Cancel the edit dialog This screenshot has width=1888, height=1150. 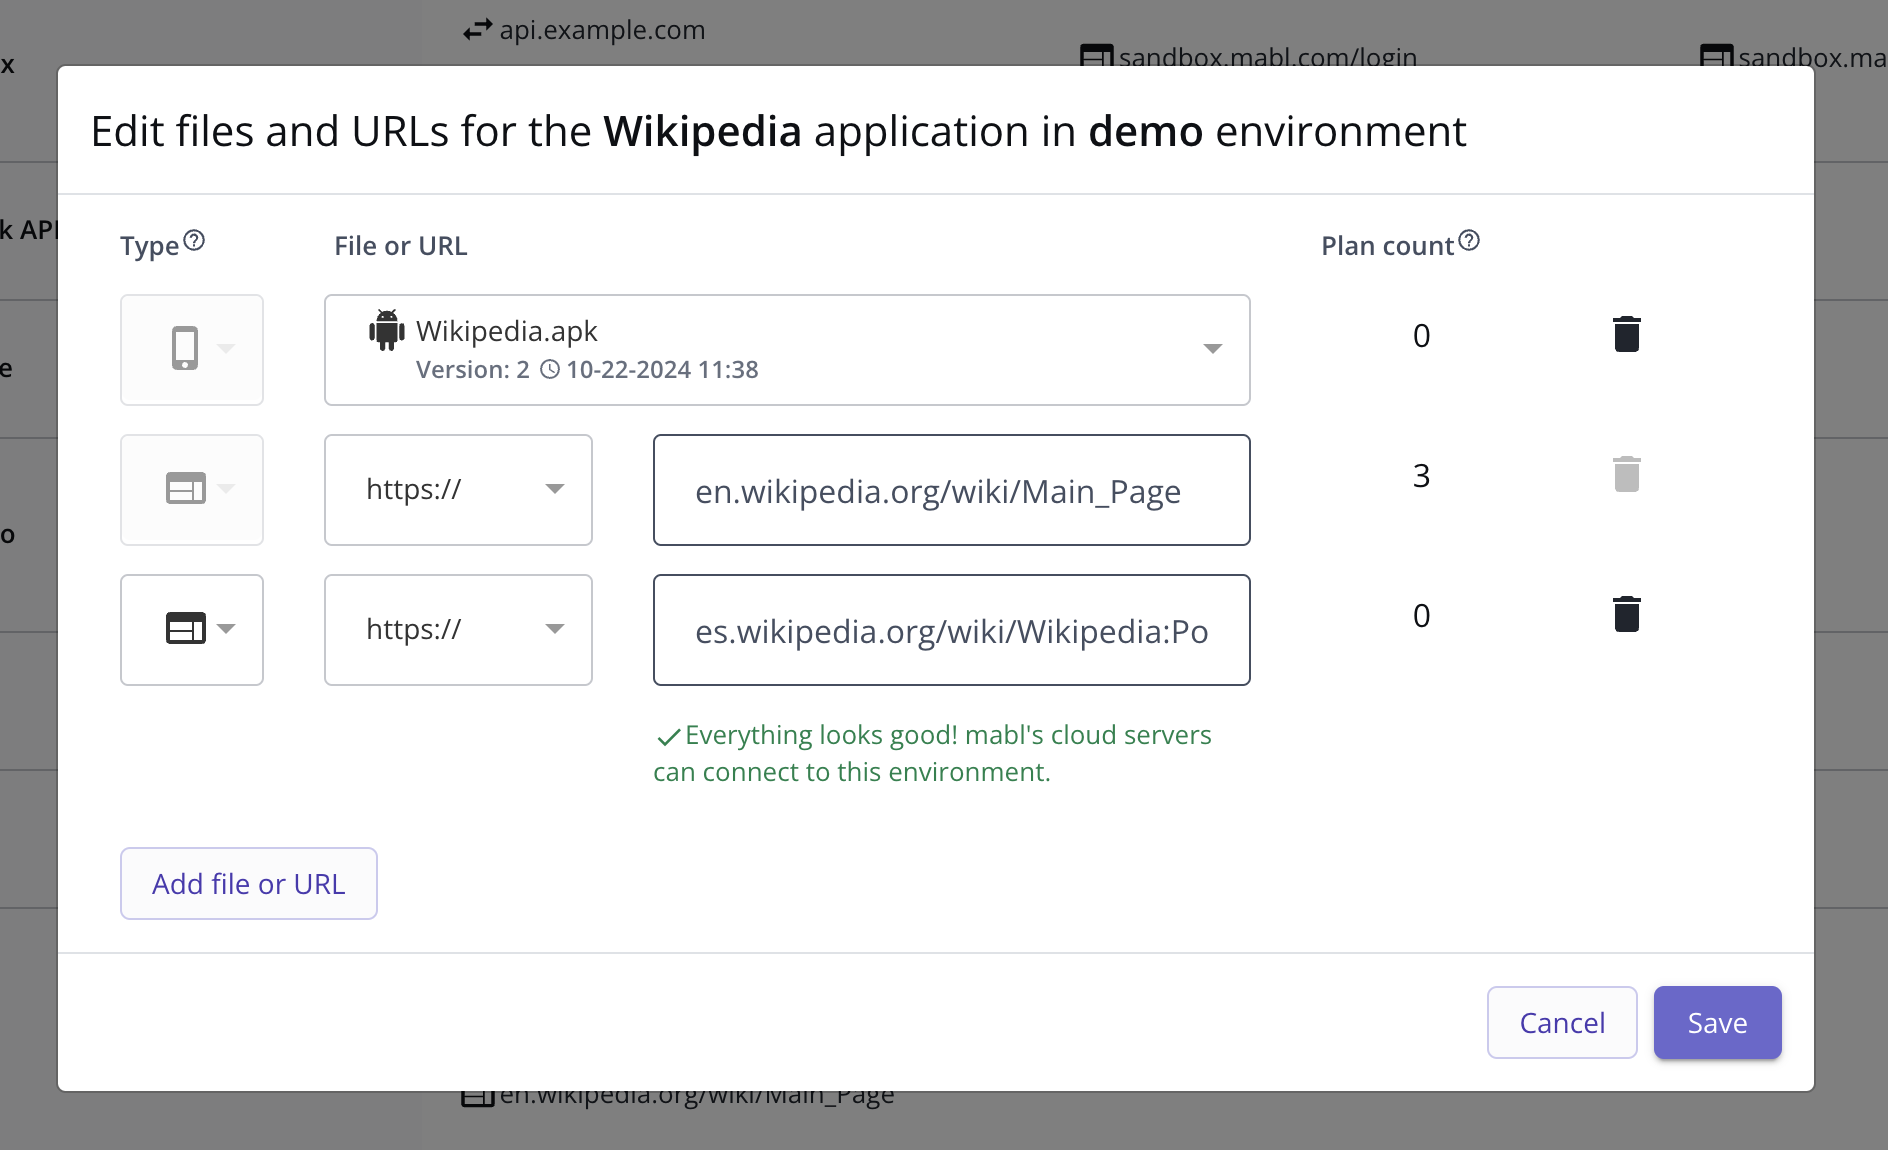(x=1562, y=1022)
